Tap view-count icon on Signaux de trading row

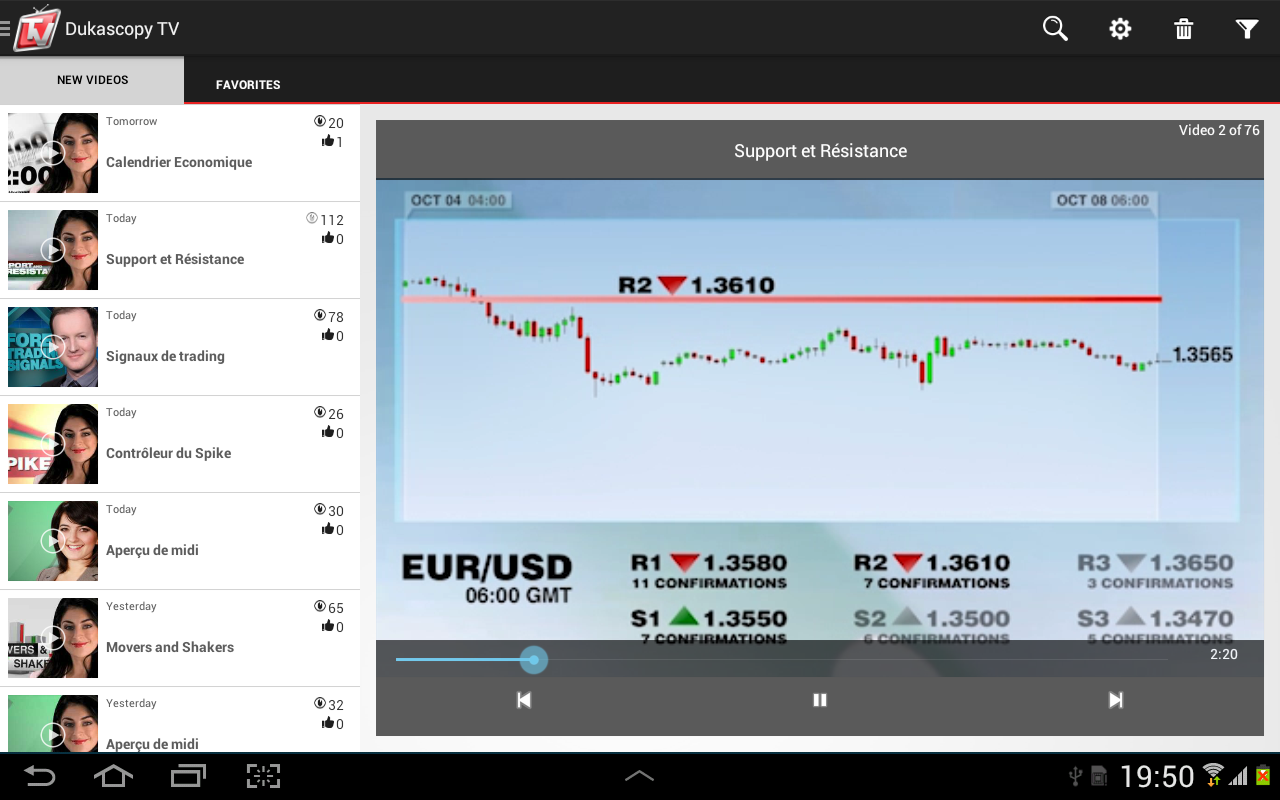pyautogui.click(x=320, y=316)
